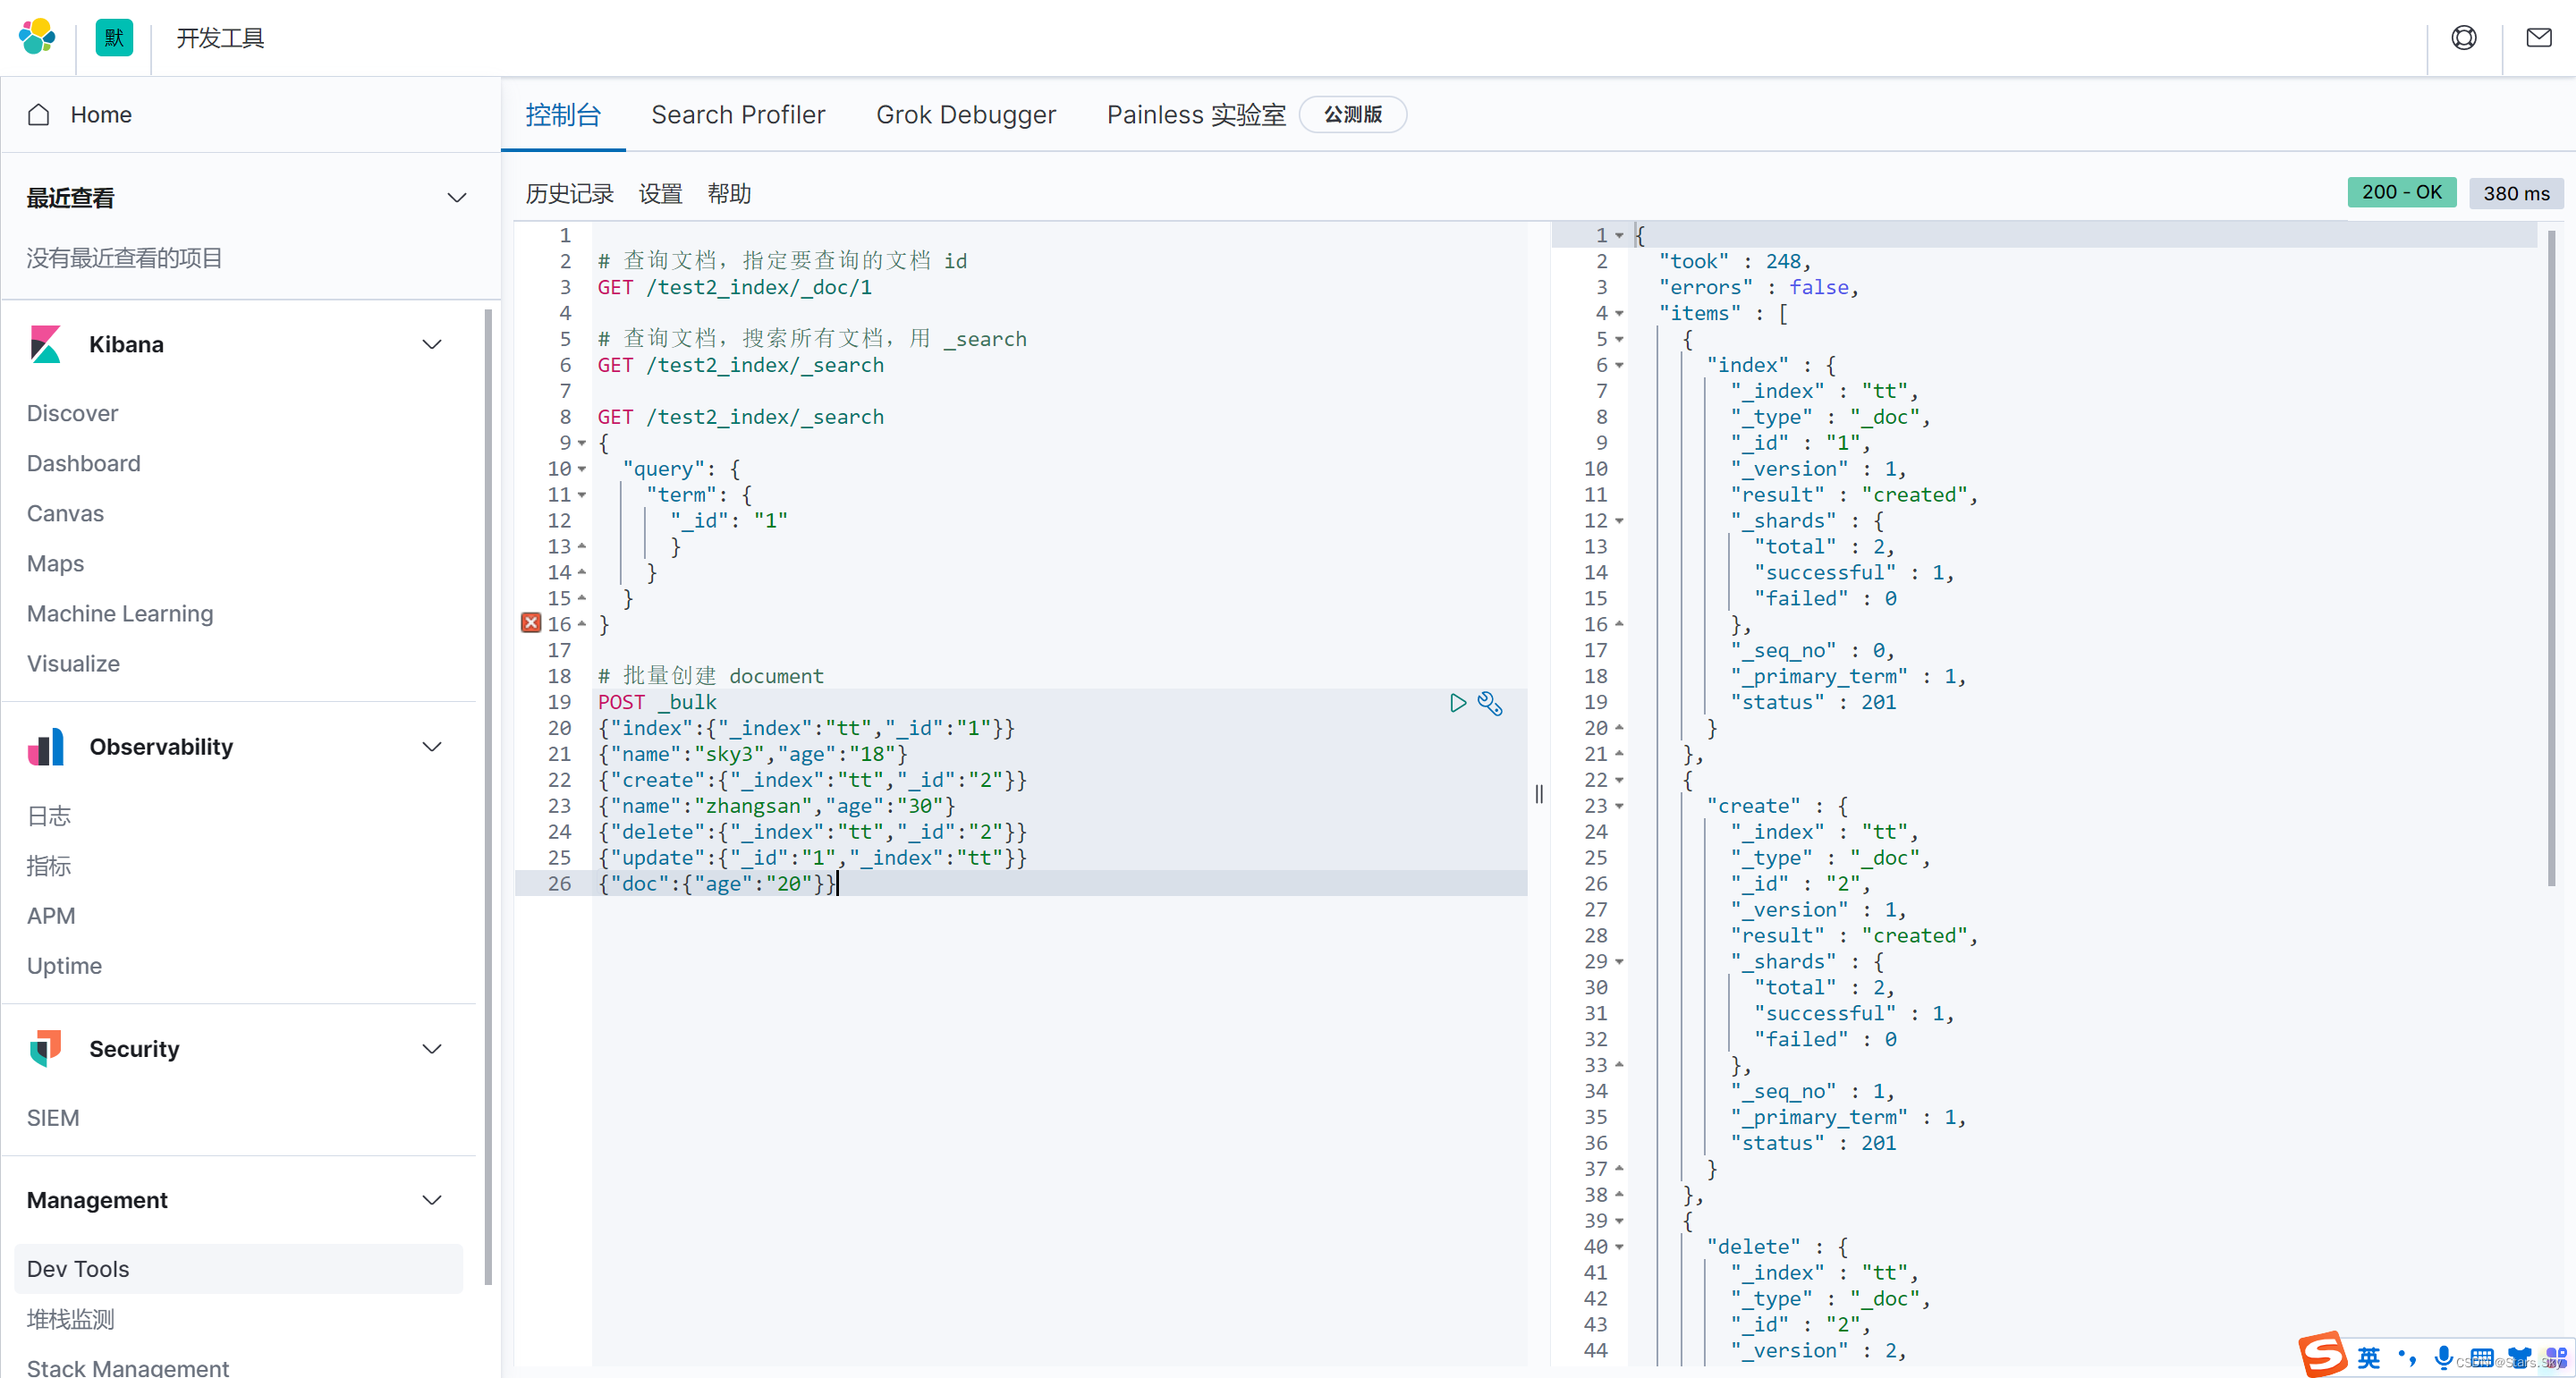Switch to the Search Profiler tab
The height and width of the screenshot is (1378, 2576).
click(x=738, y=115)
